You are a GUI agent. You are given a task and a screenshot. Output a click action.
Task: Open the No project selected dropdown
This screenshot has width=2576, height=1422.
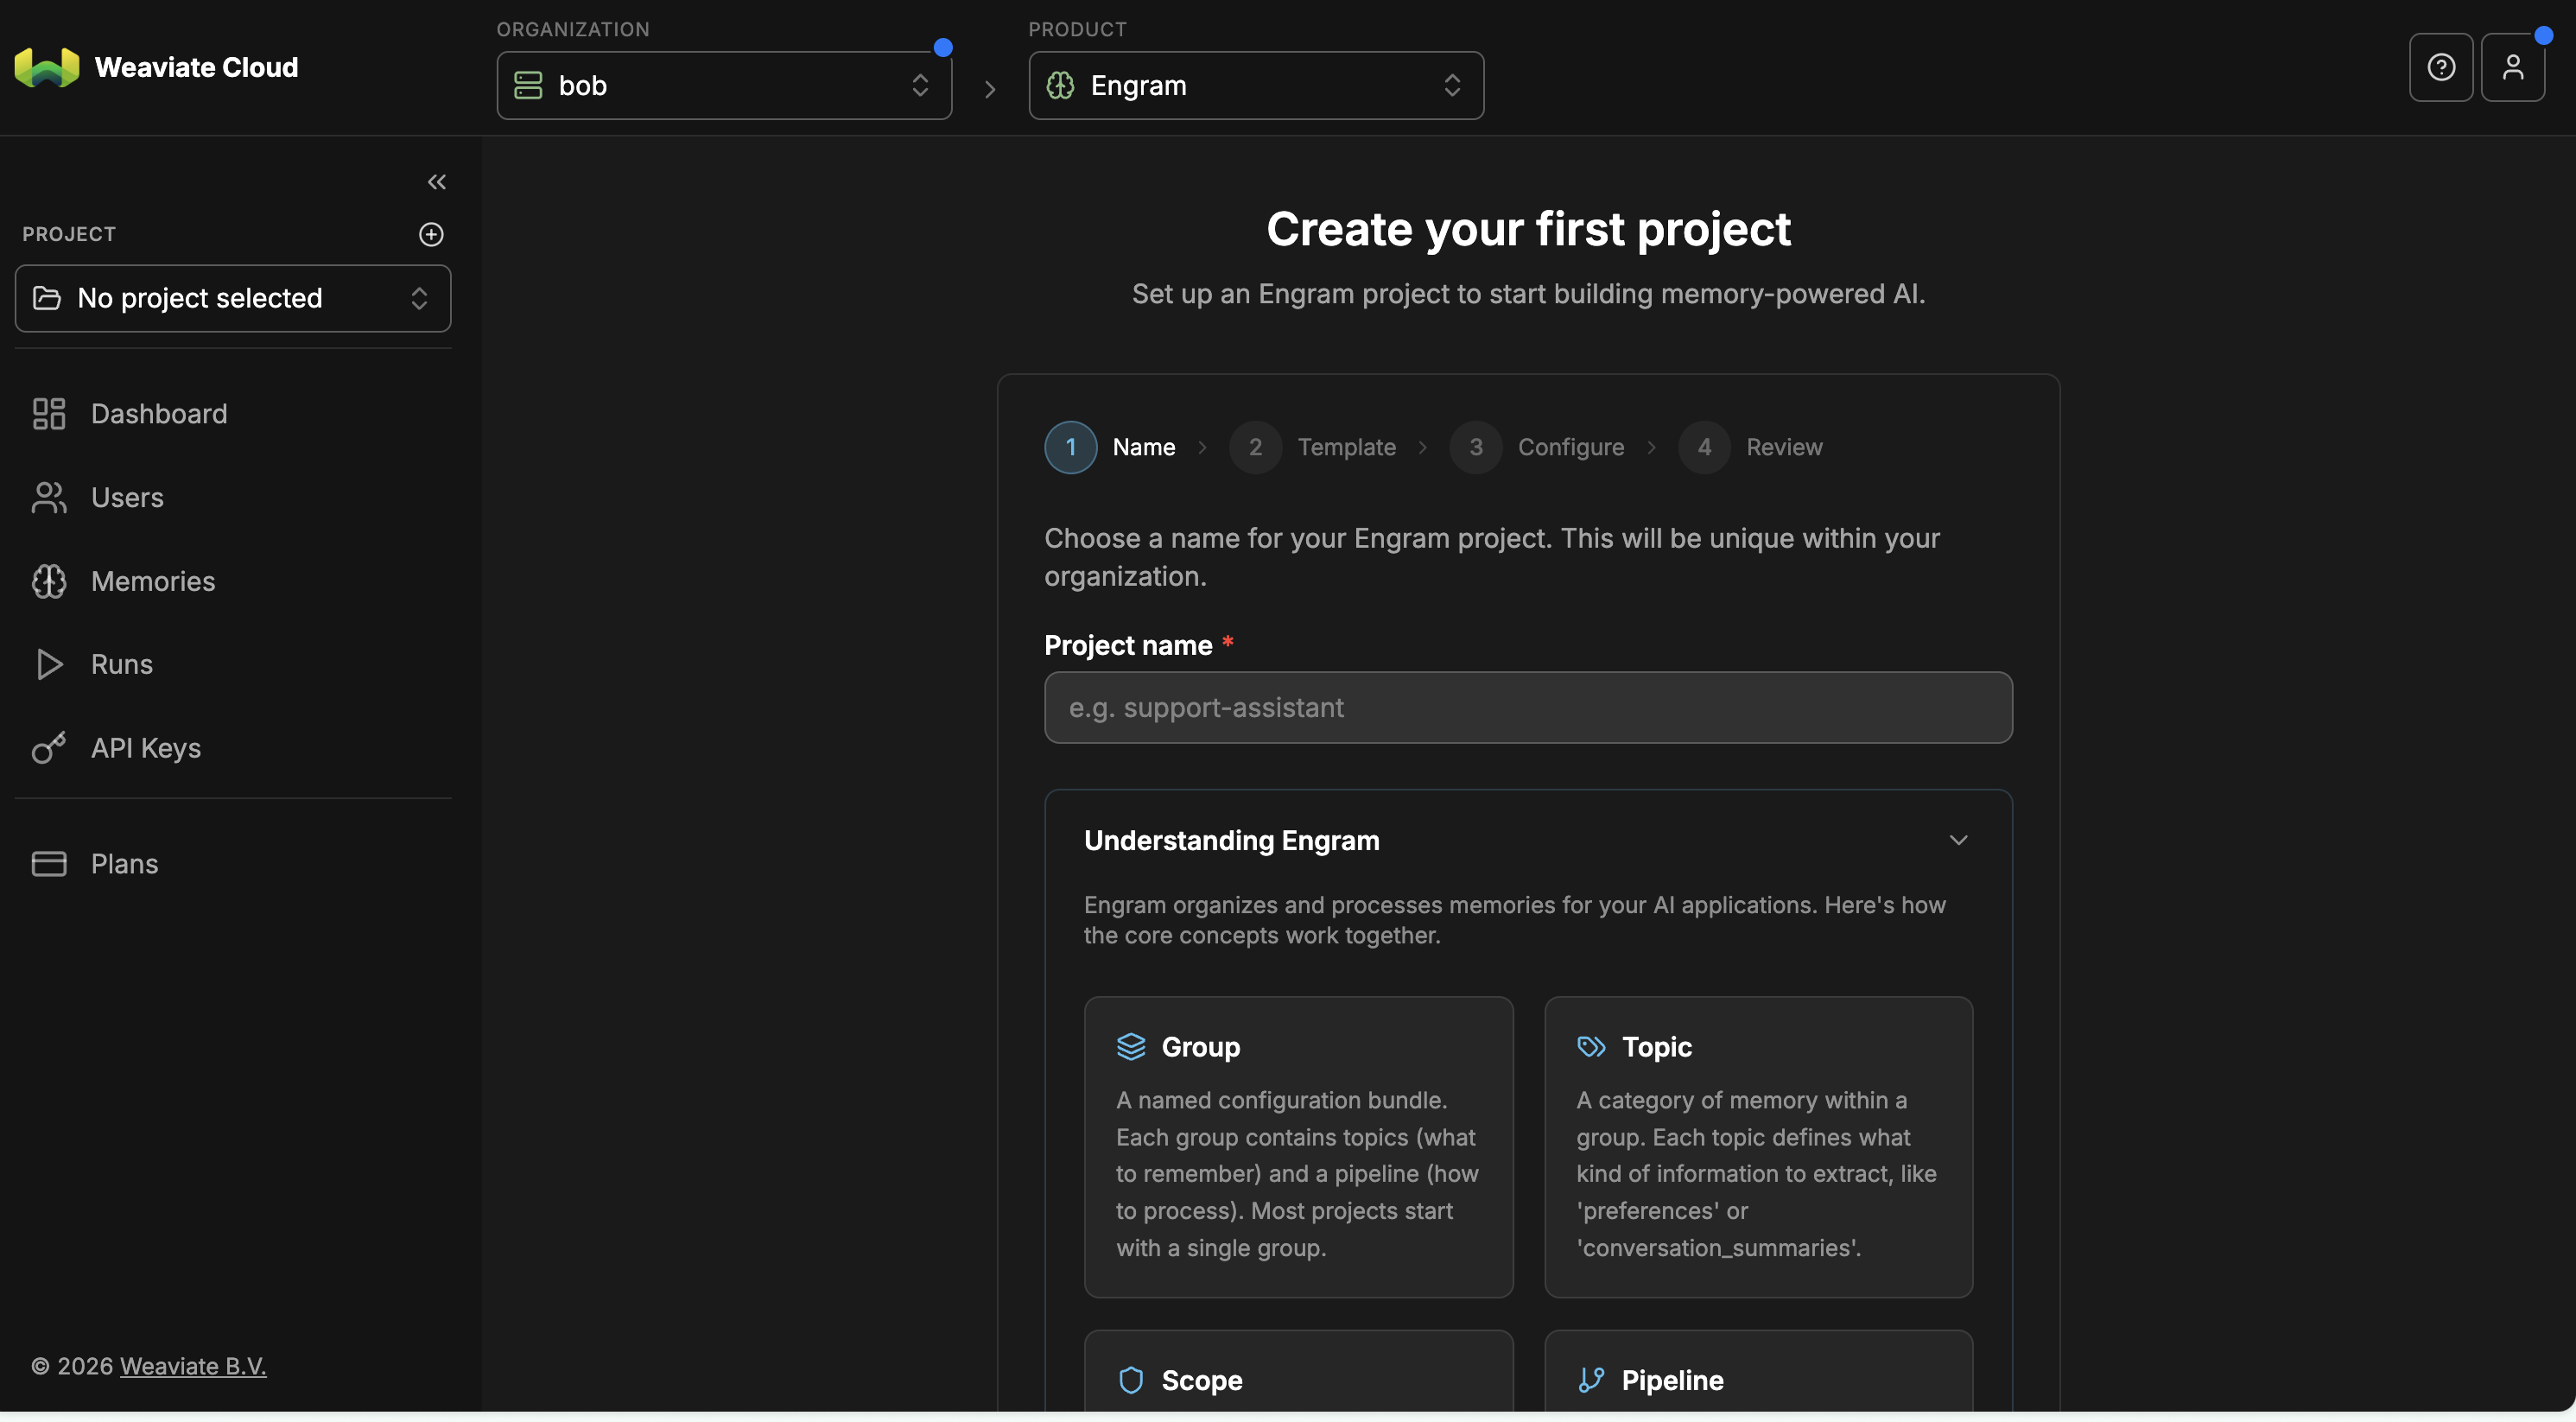coord(233,298)
